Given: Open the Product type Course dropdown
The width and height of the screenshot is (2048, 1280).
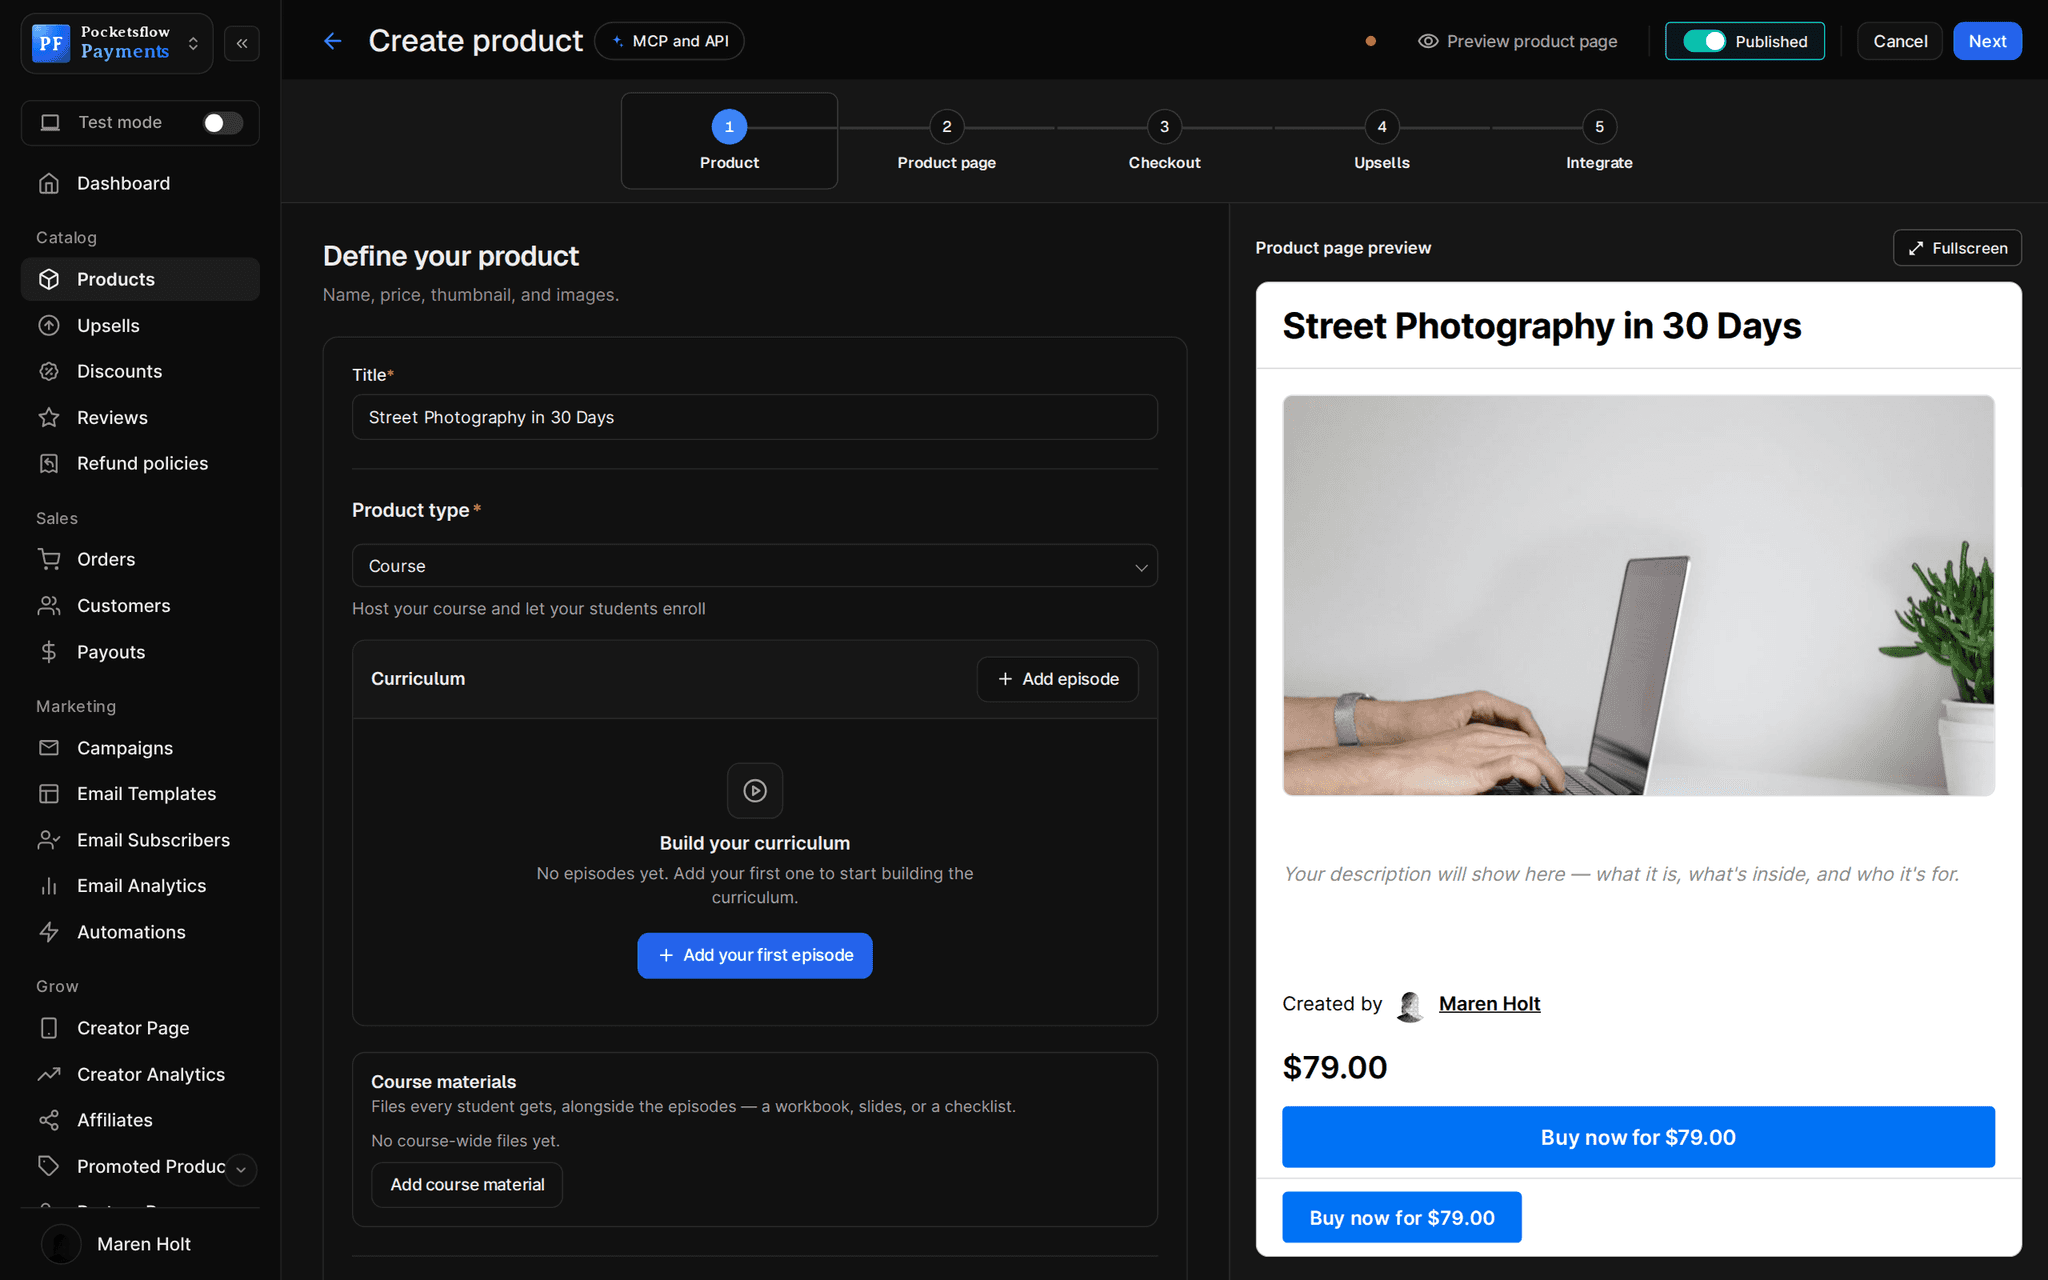Looking at the screenshot, I should [x=755, y=565].
